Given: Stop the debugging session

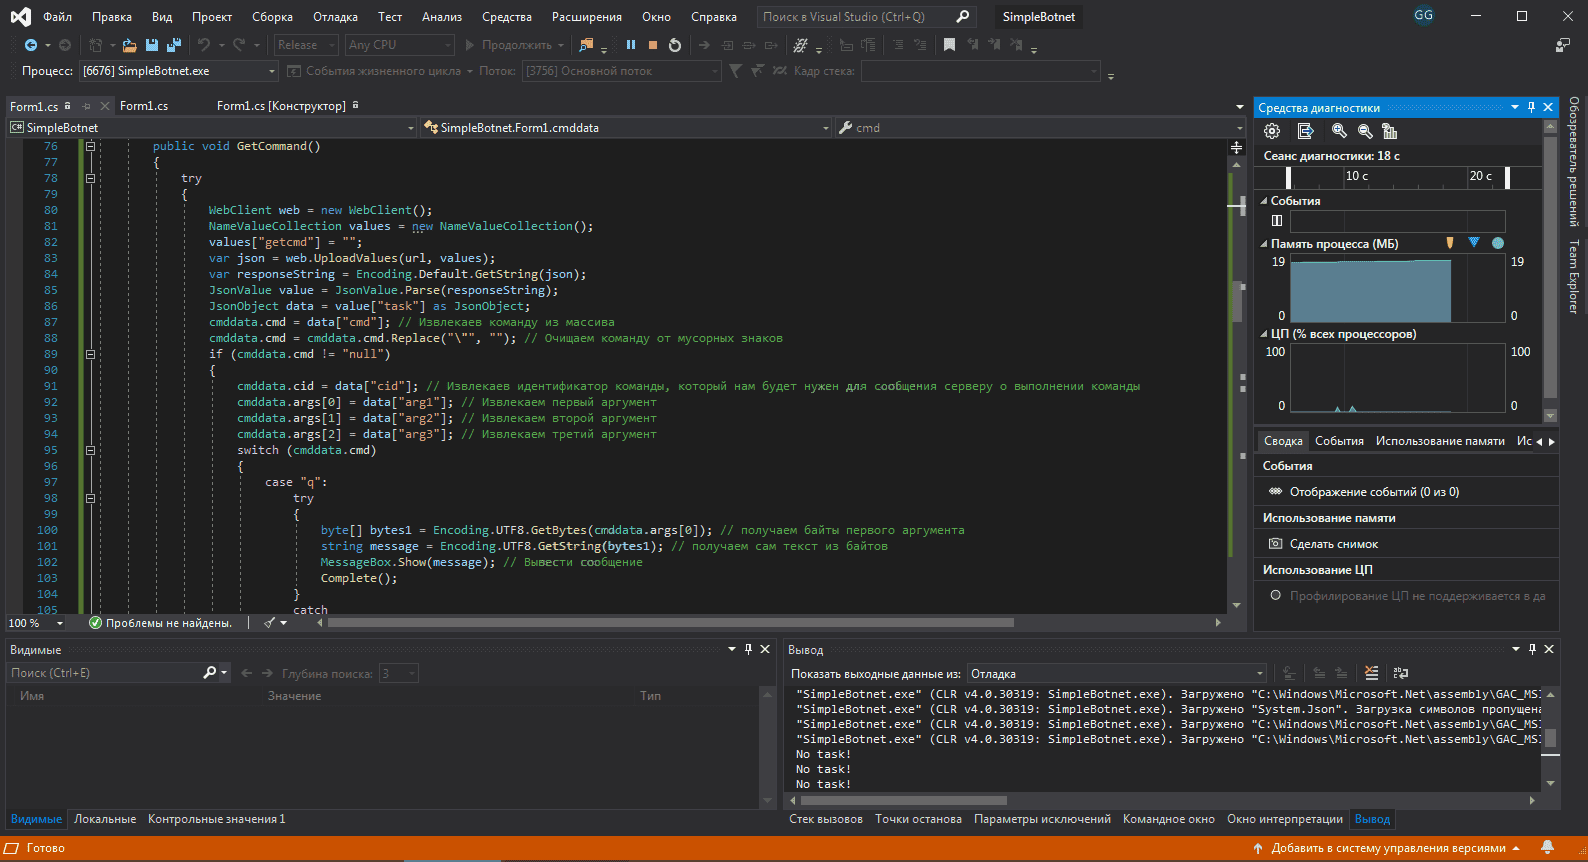Looking at the screenshot, I should (653, 45).
